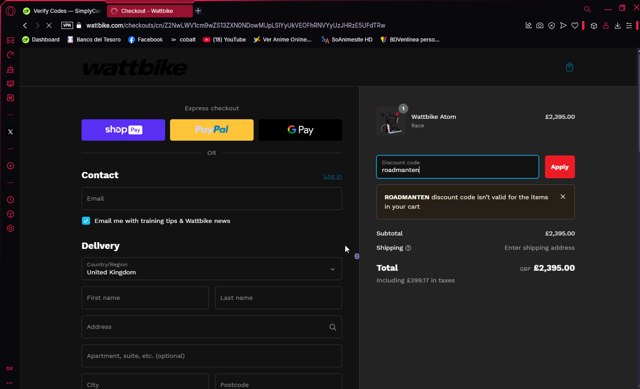Add page to bookmarks heart icon

coord(575,25)
